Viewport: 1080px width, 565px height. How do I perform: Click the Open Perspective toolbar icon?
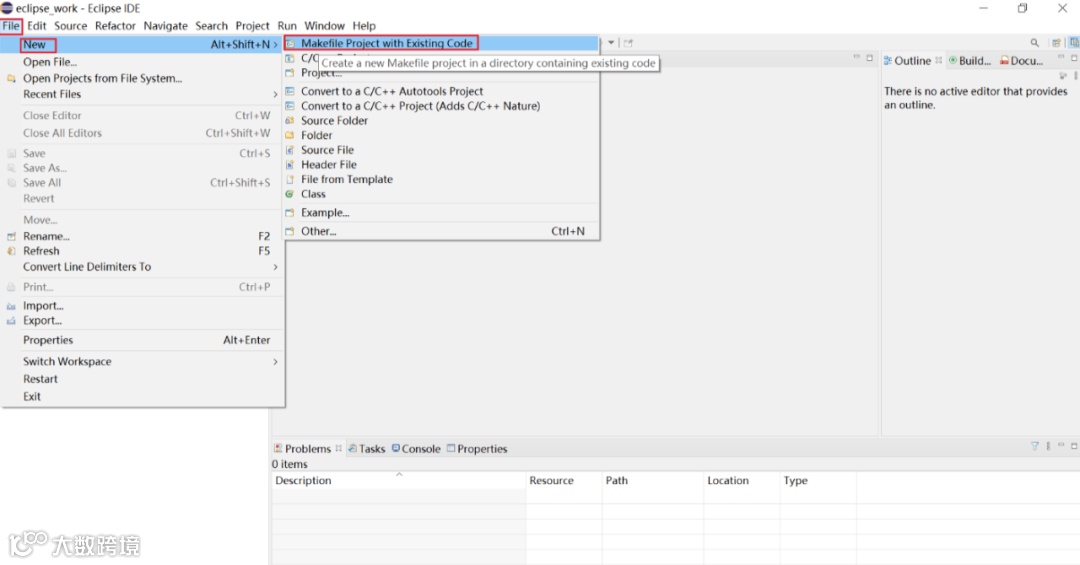(1057, 43)
